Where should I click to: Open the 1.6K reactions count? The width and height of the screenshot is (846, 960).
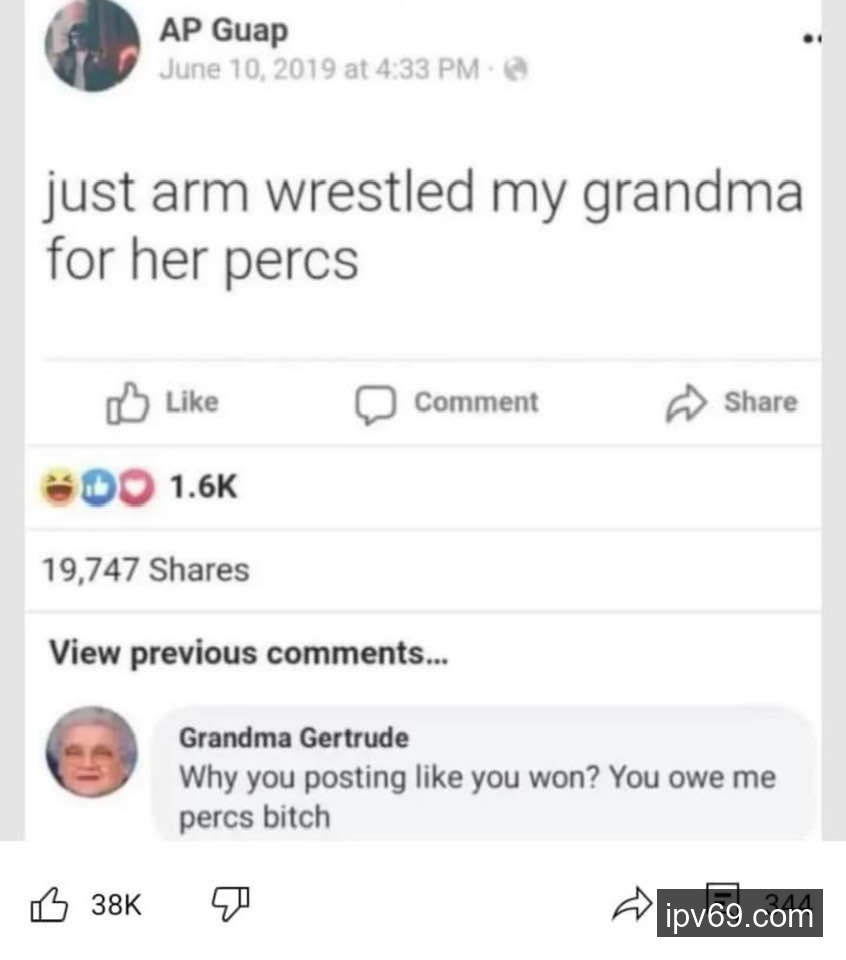(x=203, y=487)
